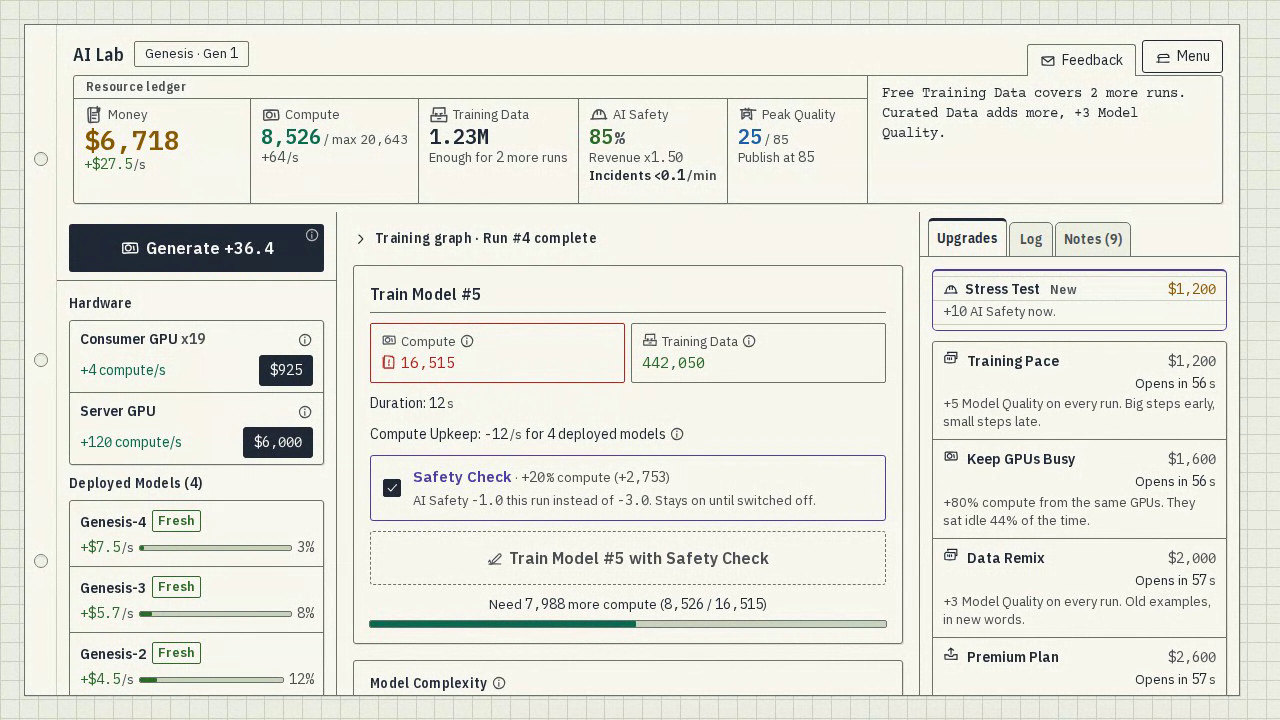The height and width of the screenshot is (720, 1280).
Task: Click the AI Safety helmet icon
Action: [x=599, y=115]
